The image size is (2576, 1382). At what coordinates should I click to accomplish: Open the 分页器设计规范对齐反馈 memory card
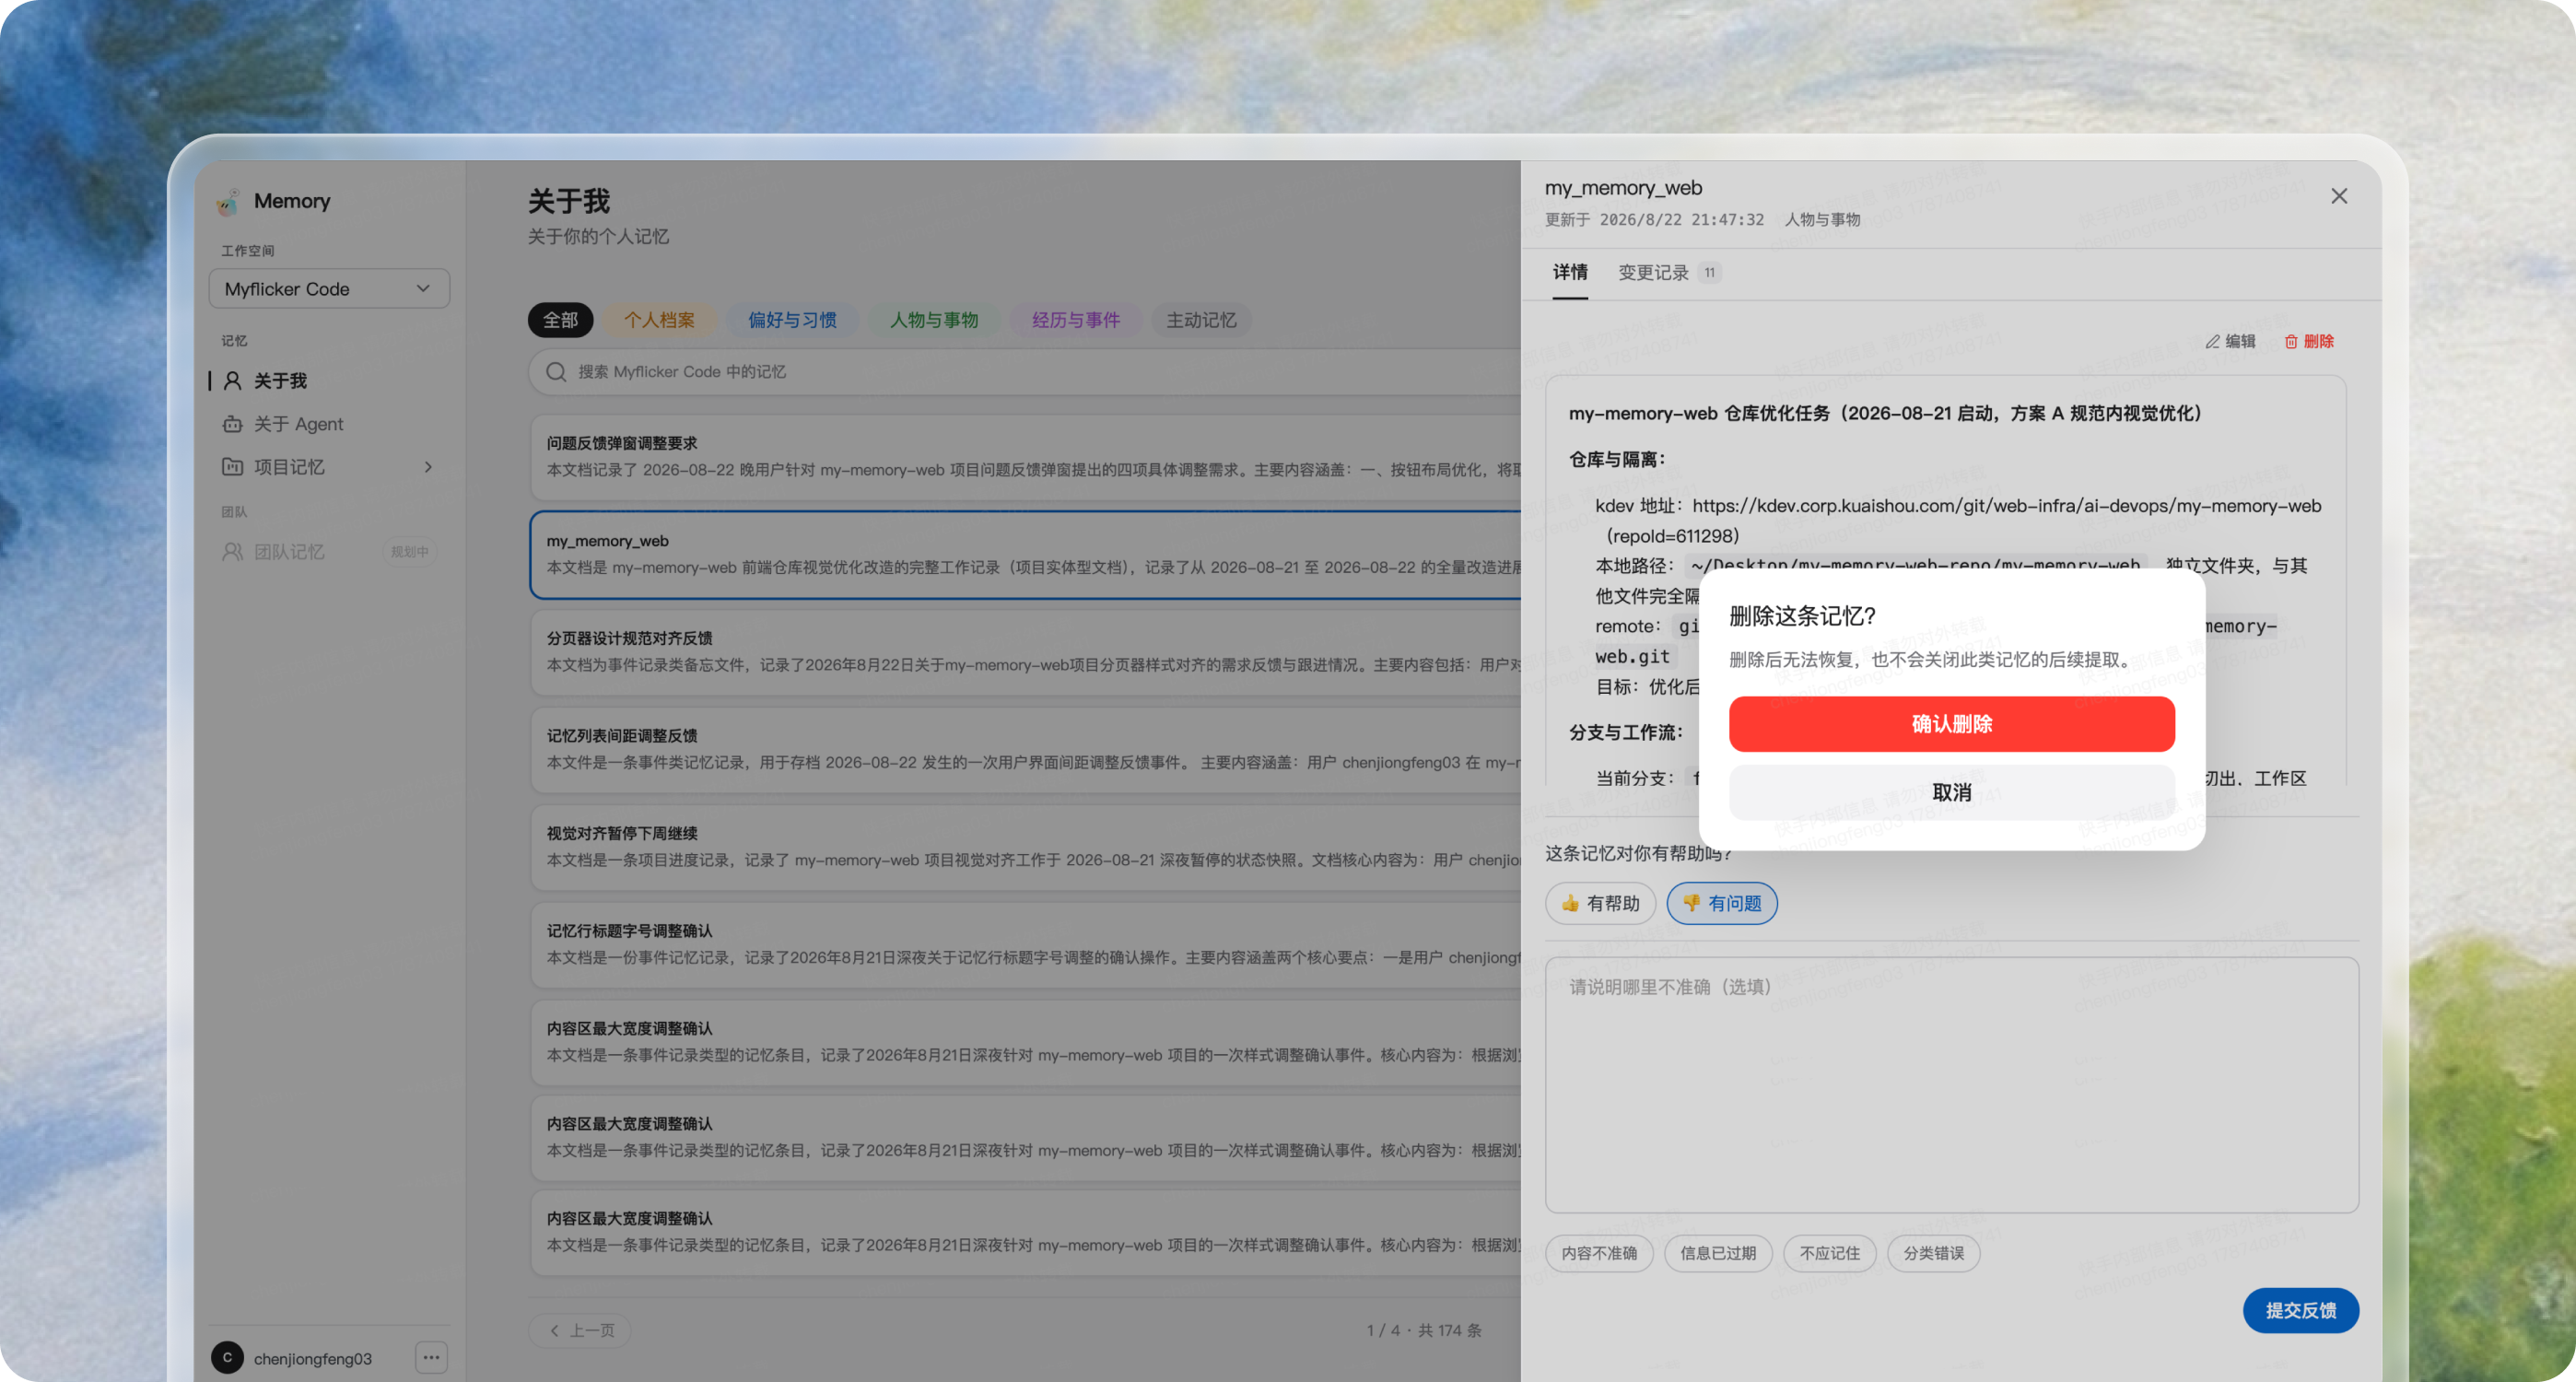click(x=1025, y=652)
